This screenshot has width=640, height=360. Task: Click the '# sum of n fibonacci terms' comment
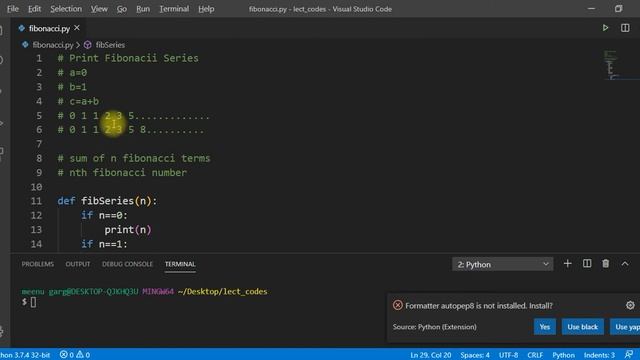pyautogui.click(x=134, y=158)
